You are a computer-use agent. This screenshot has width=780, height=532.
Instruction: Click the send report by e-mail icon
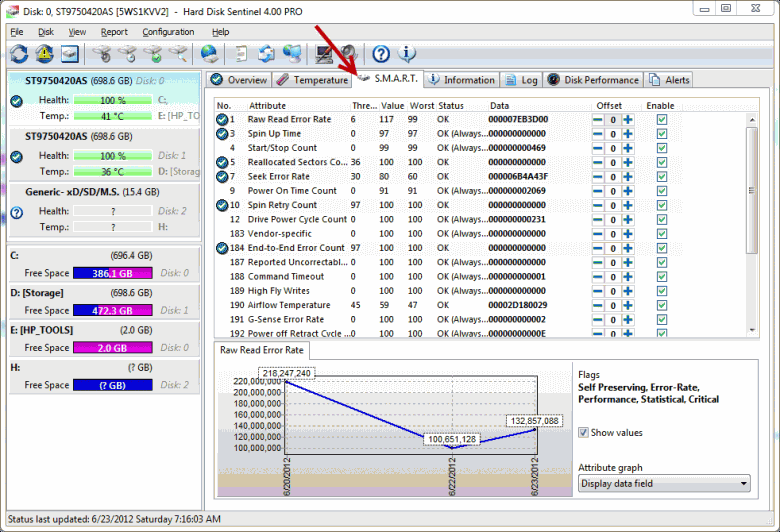pos(267,53)
